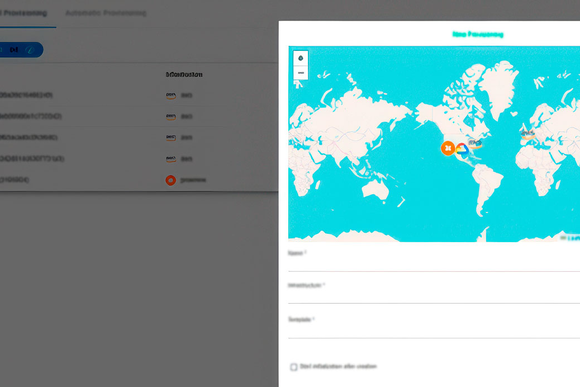Click the pencil icon in the blue pill button
This screenshot has width=580, height=387.
tap(31, 50)
